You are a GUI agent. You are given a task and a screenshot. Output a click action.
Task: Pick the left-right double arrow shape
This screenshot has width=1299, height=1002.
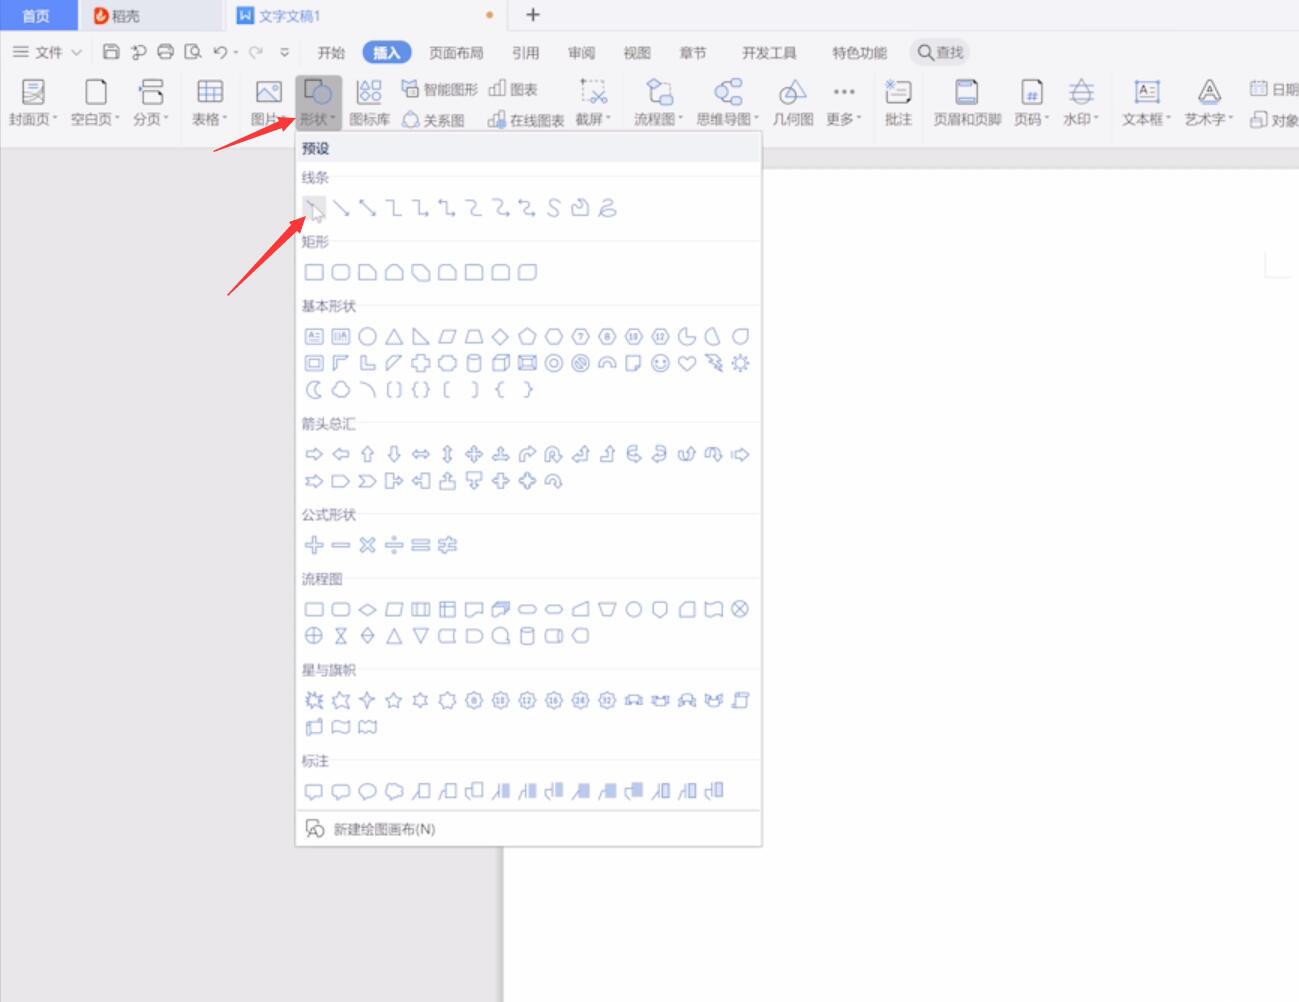coord(421,454)
